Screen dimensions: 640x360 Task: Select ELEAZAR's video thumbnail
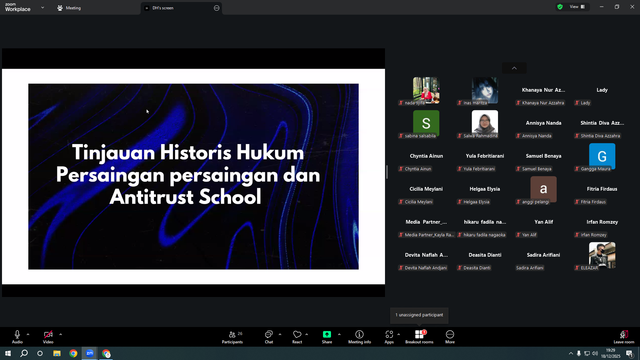click(x=602, y=255)
